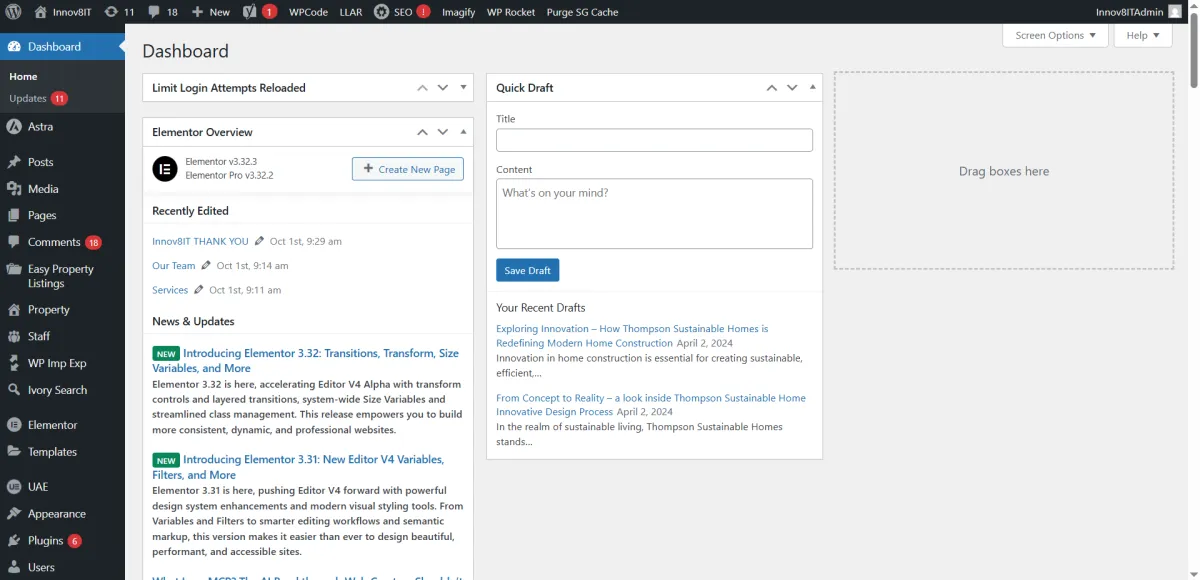Toggle the Limit Login Attempts Reloaded panel
1200x580 pixels.
click(463, 88)
